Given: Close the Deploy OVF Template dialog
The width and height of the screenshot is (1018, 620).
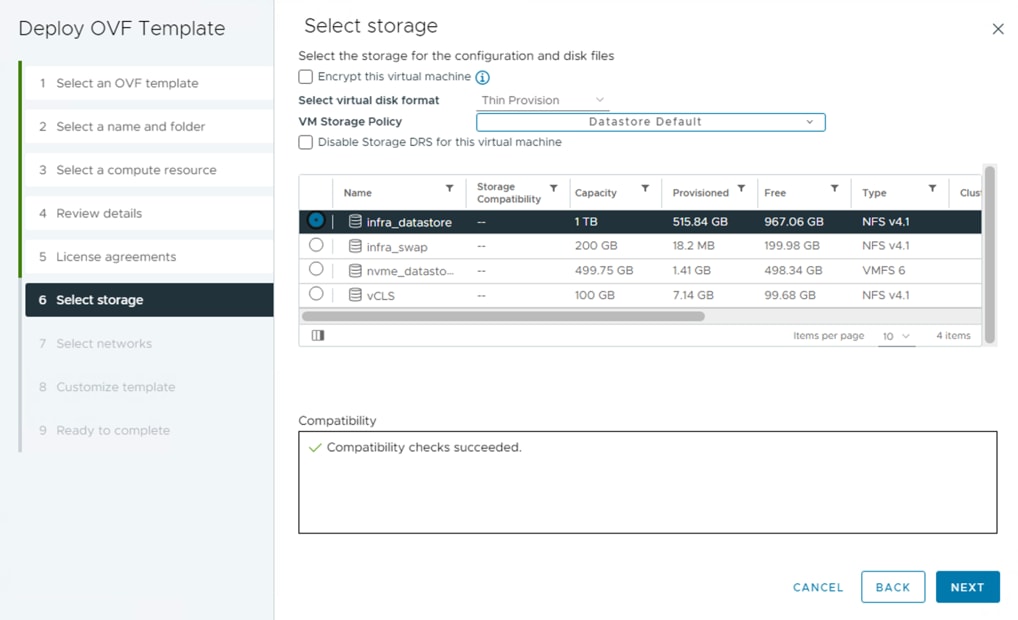Looking at the screenshot, I should (x=997, y=29).
